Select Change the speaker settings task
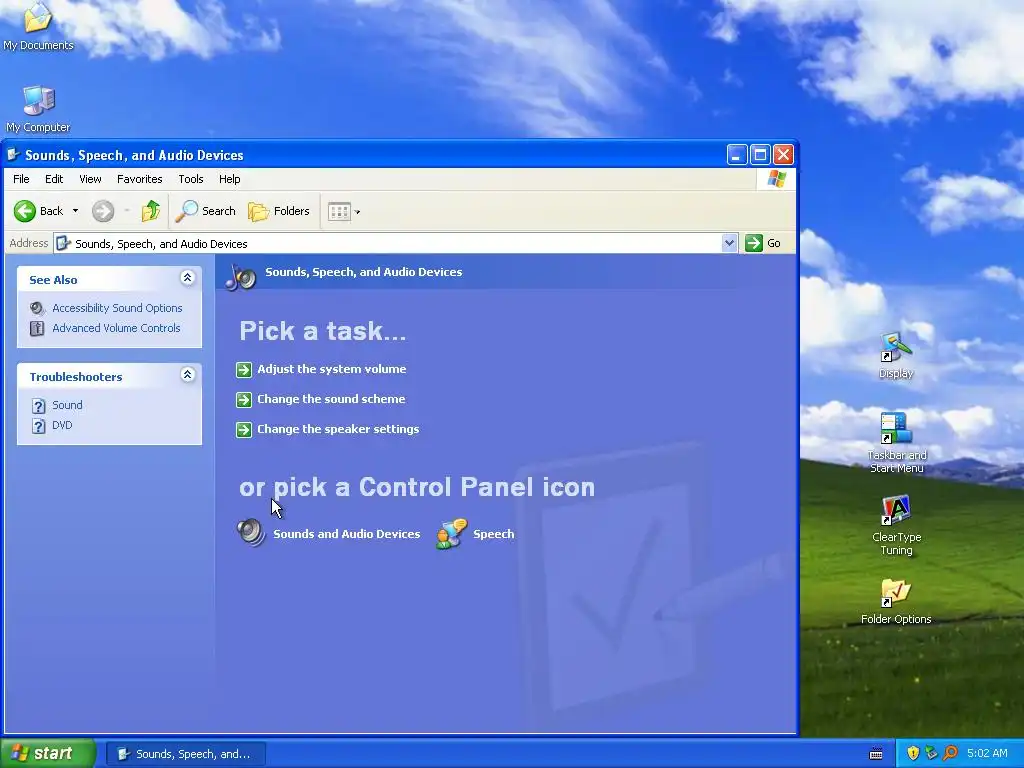The image size is (1024, 768). tap(338, 429)
